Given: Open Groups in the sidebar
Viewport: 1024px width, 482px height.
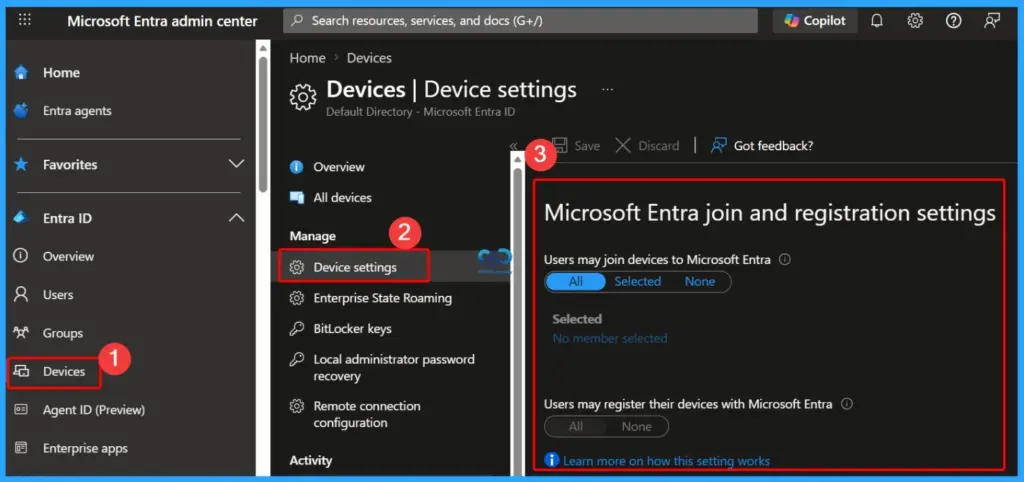Looking at the screenshot, I should pos(63,333).
